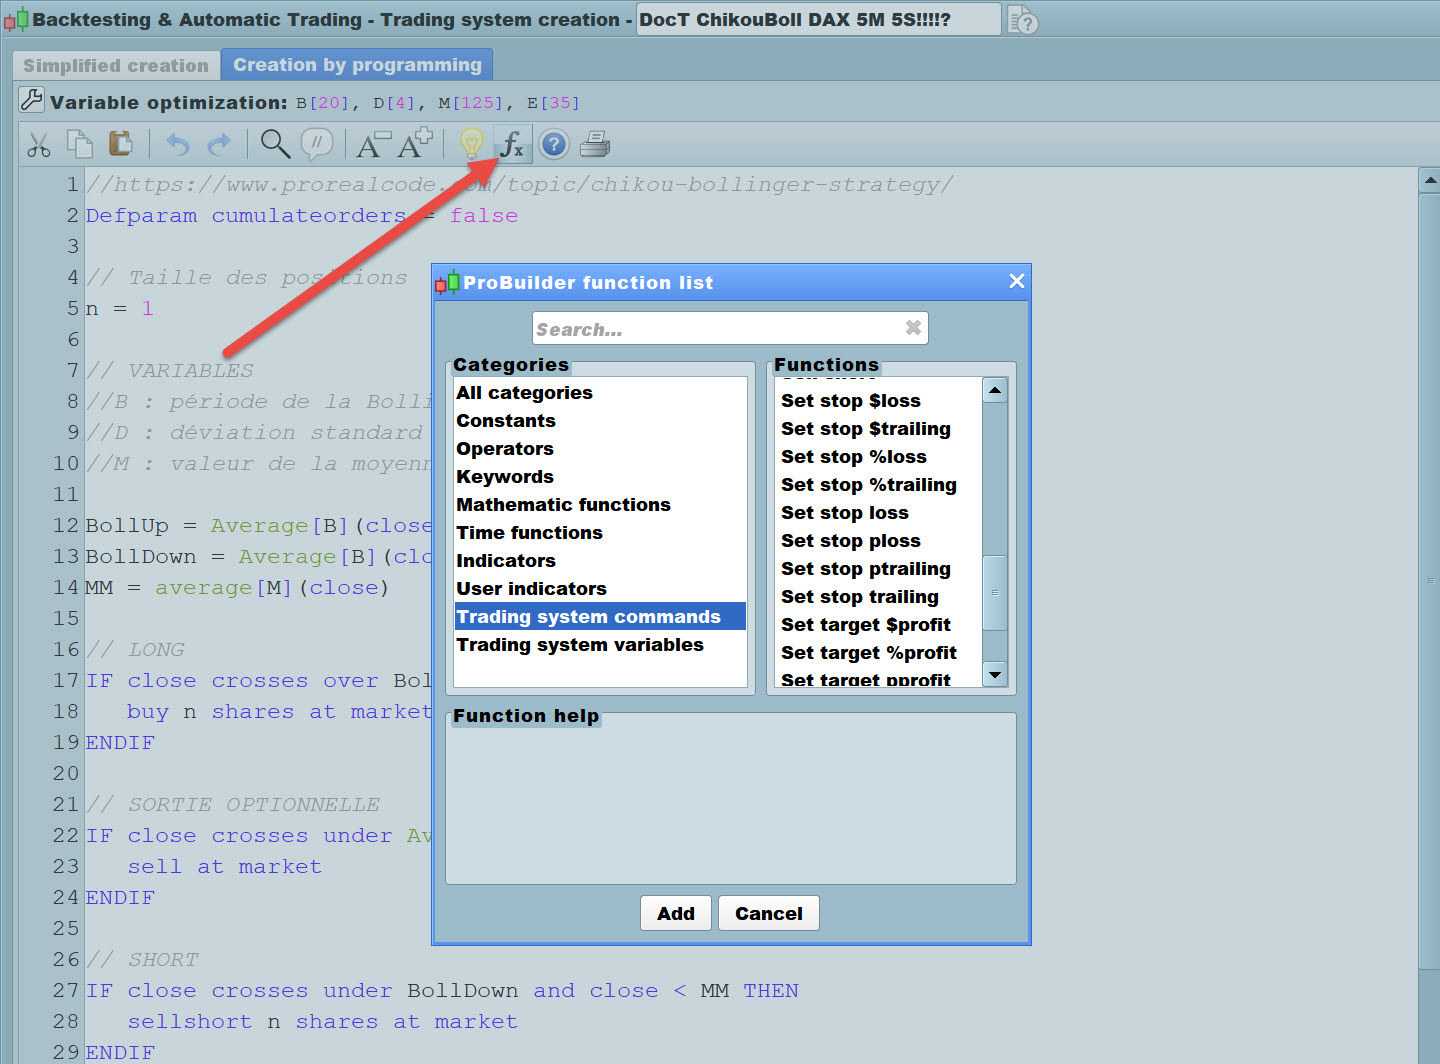This screenshot has height=1064, width=1440.
Task: Select the Indicators category
Action: [x=600, y=561]
